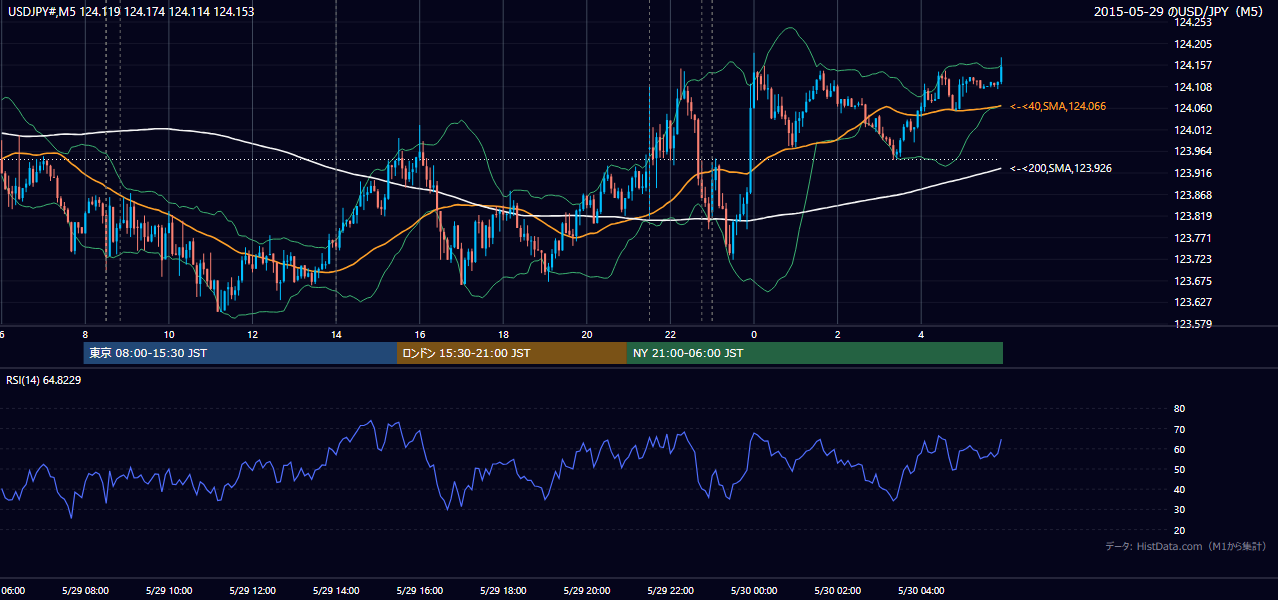Click price axis value 123.675
1278x600 pixels.
coord(1192,281)
